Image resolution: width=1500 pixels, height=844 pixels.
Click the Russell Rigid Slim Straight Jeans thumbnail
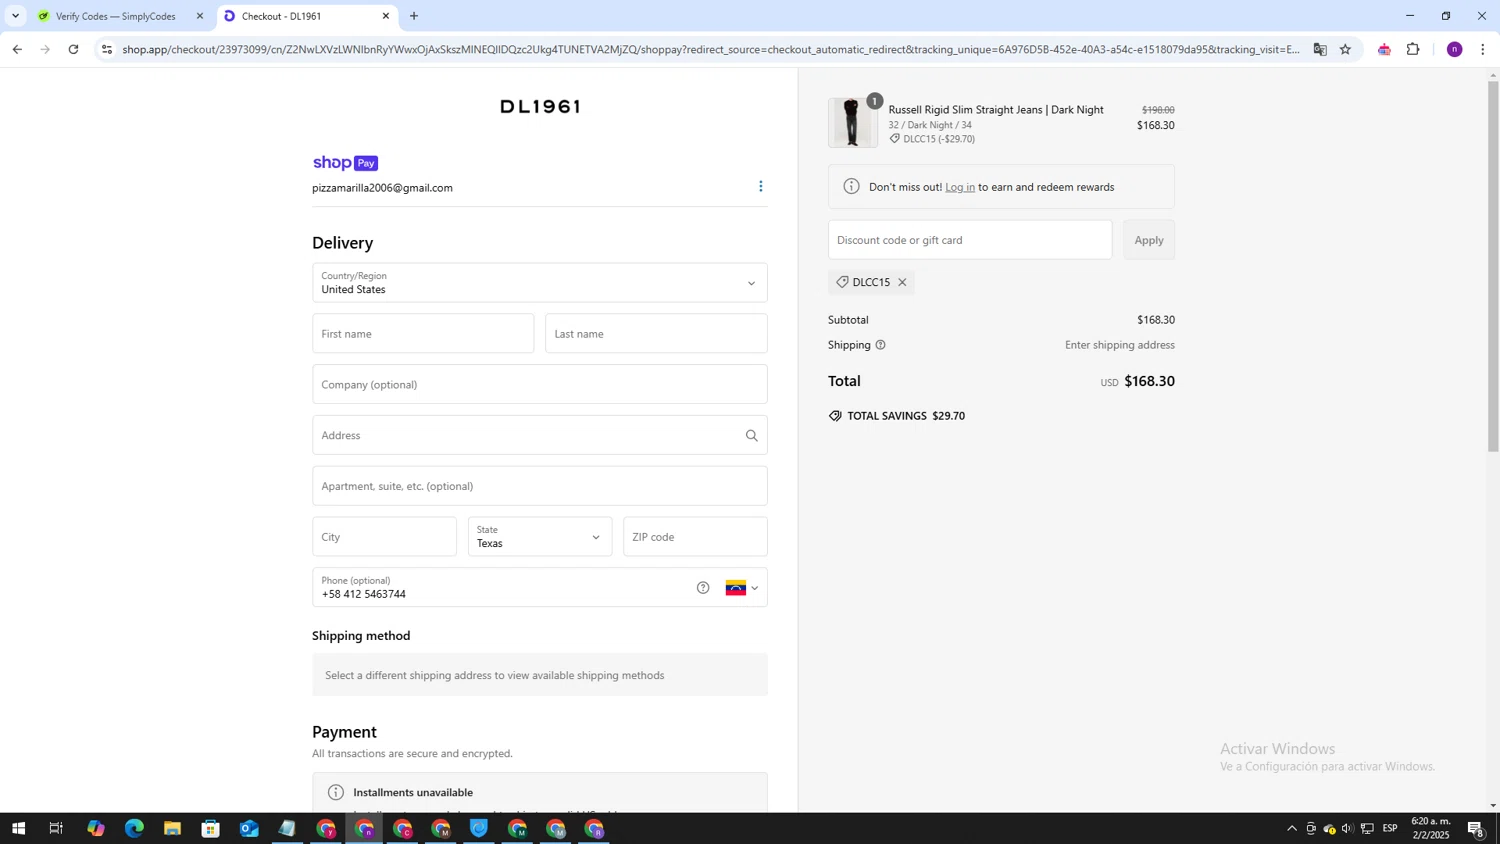point(852,123)
